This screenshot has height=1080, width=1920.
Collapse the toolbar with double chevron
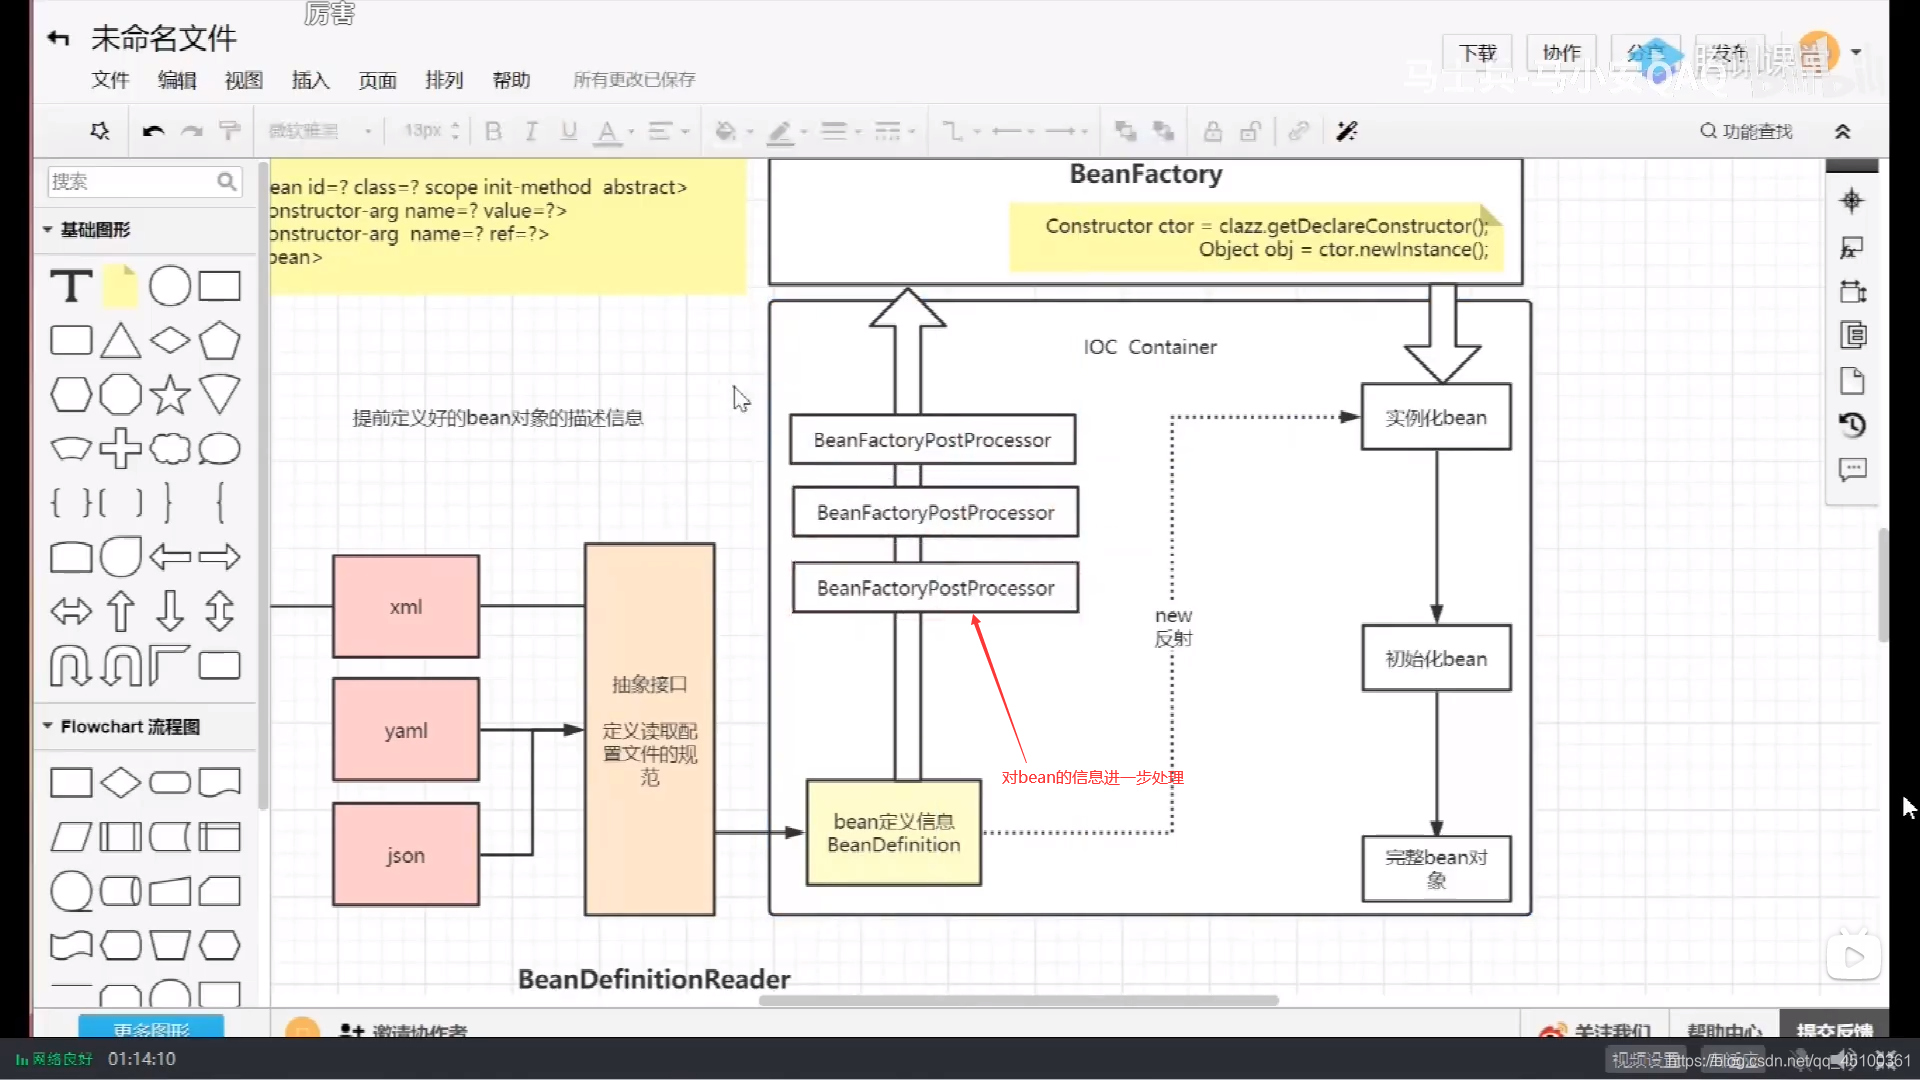(1842, 131)
